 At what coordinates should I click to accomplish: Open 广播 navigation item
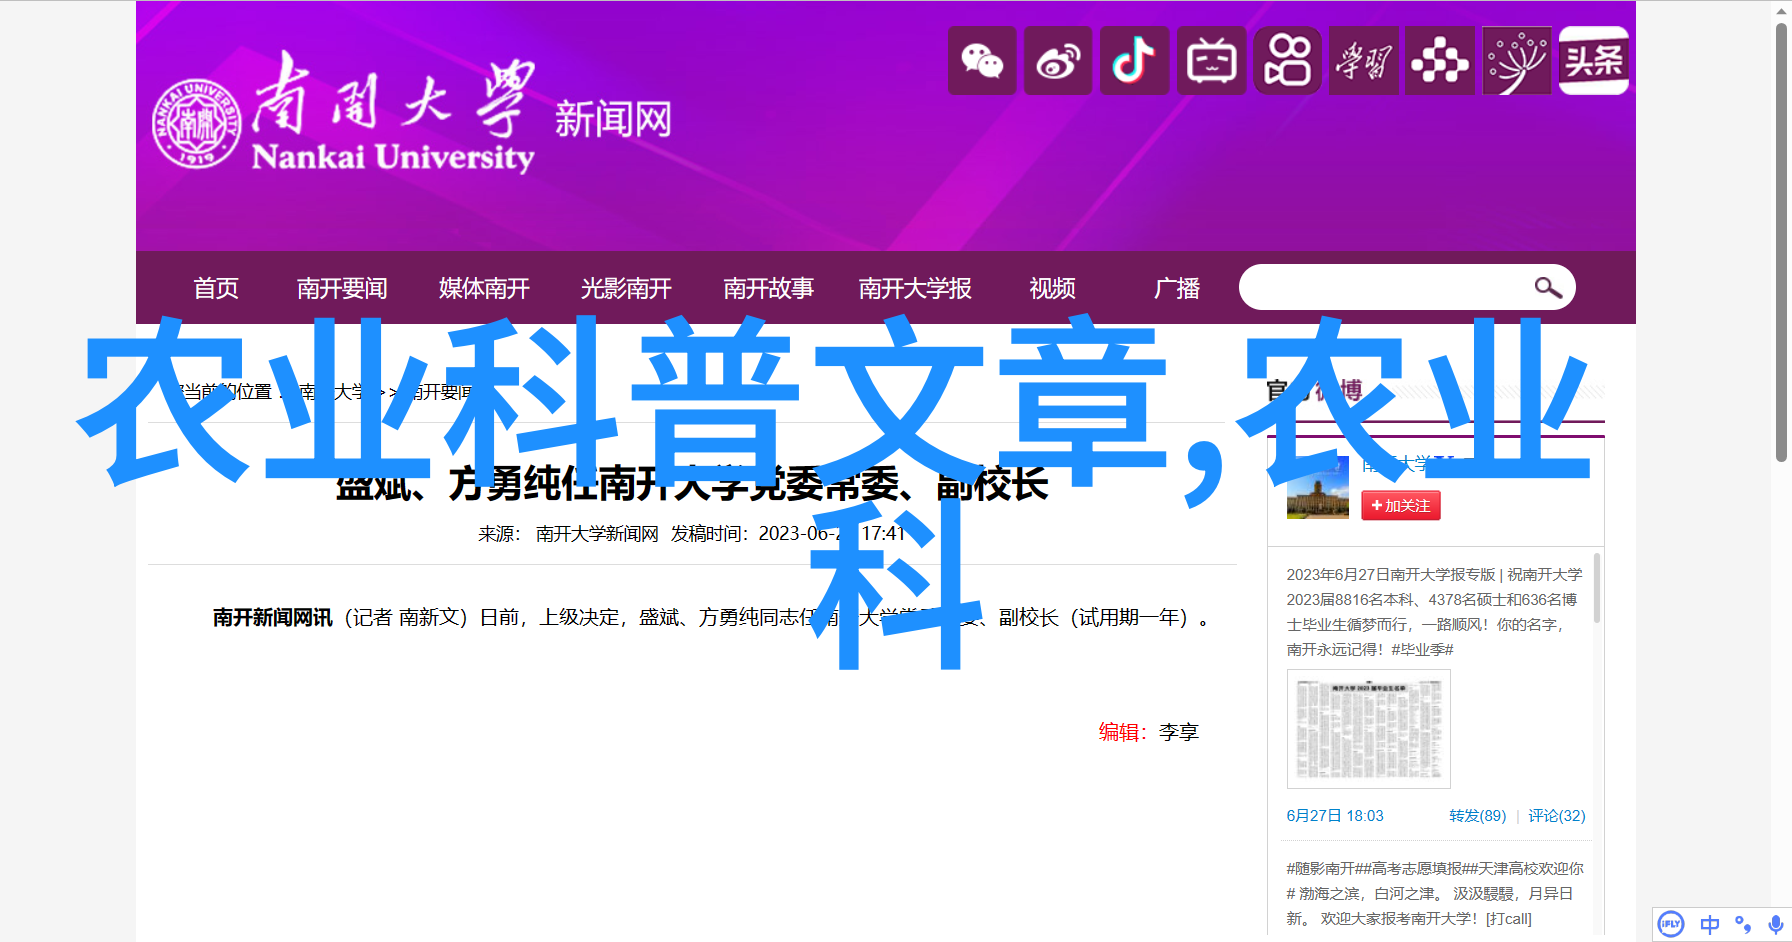click(1177, 289)
